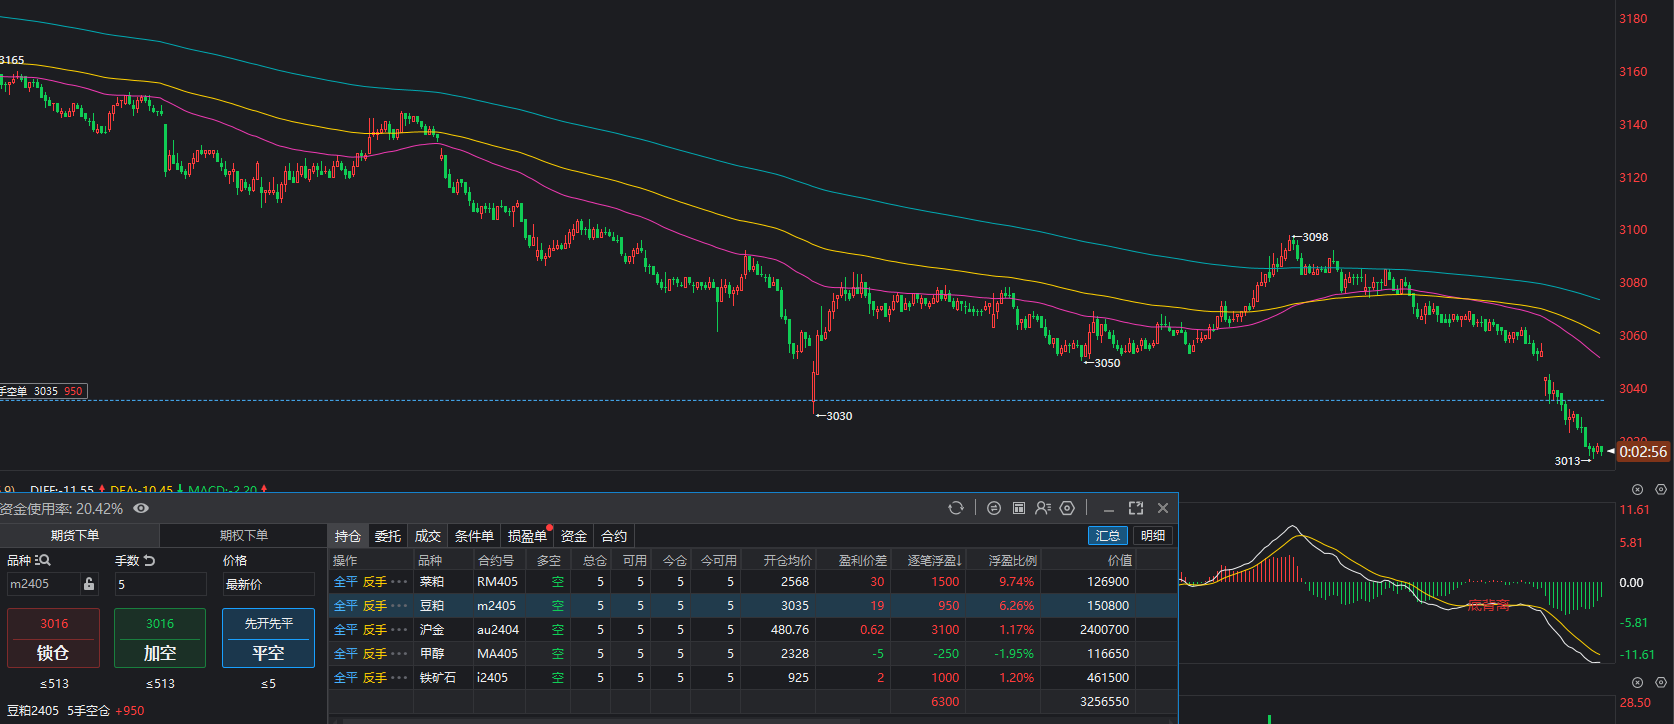Open the 持仓 tab
Screen dimensions: 1674x724
click(348, 536)
